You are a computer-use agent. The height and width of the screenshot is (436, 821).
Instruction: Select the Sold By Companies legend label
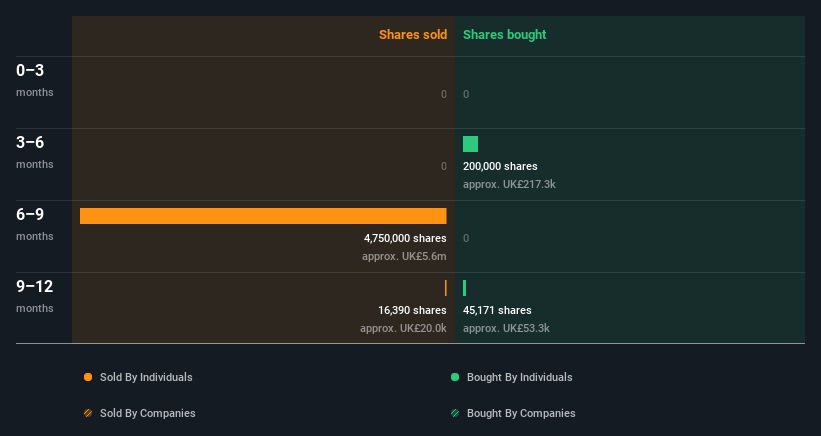coord(148,413)
